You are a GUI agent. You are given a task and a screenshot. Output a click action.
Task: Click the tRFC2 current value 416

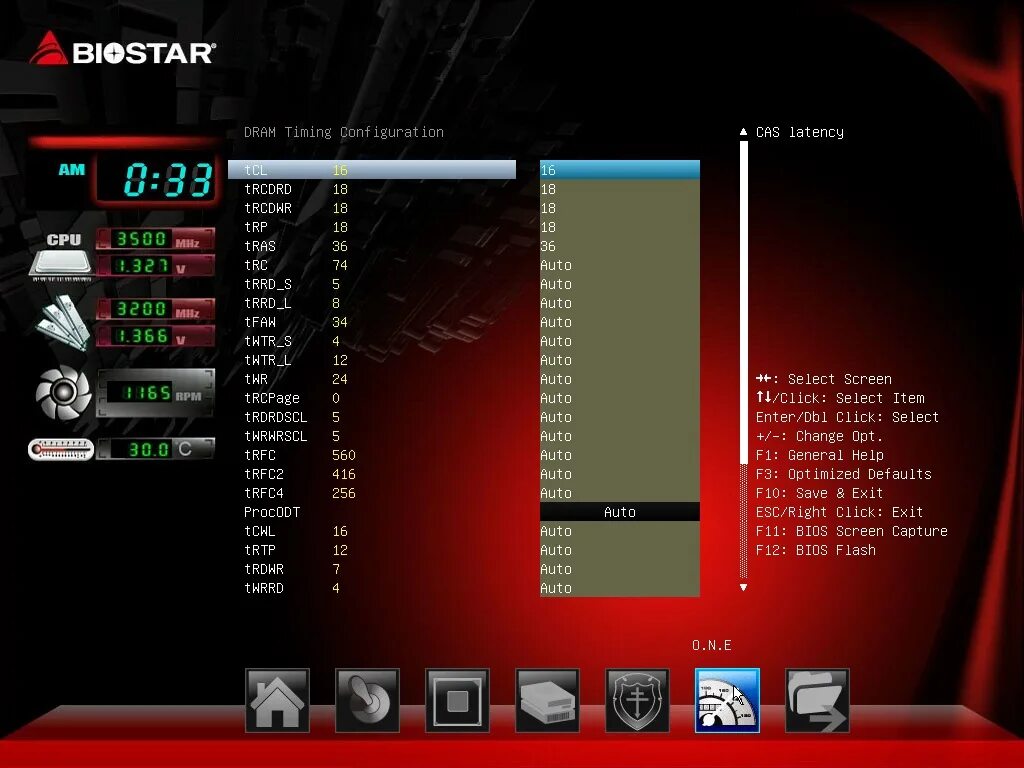pyautogui.click(x=344, y=474)
